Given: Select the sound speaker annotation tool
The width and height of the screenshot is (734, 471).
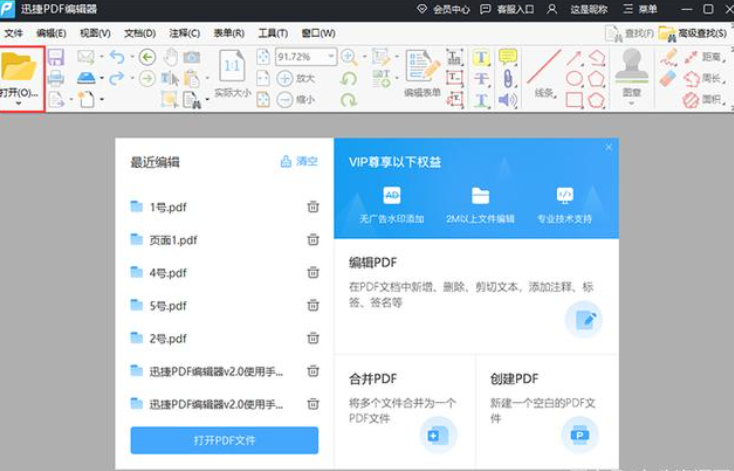Looking at the screenshot, I should click(x=508, y=99).
